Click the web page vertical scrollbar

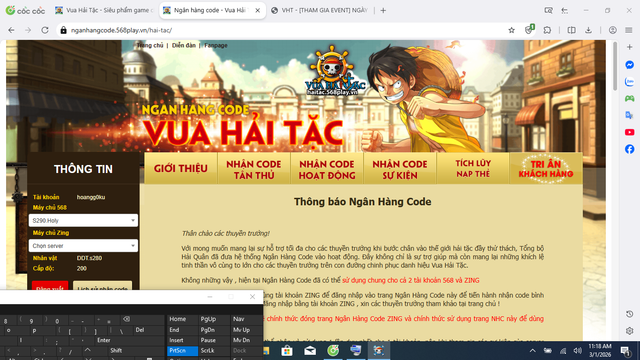click(x=615, y=67)
